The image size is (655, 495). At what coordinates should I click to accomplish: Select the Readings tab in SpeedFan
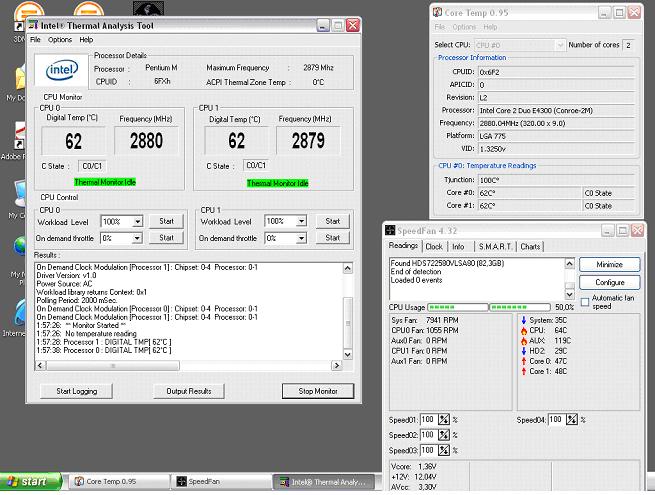click(403, 246)
